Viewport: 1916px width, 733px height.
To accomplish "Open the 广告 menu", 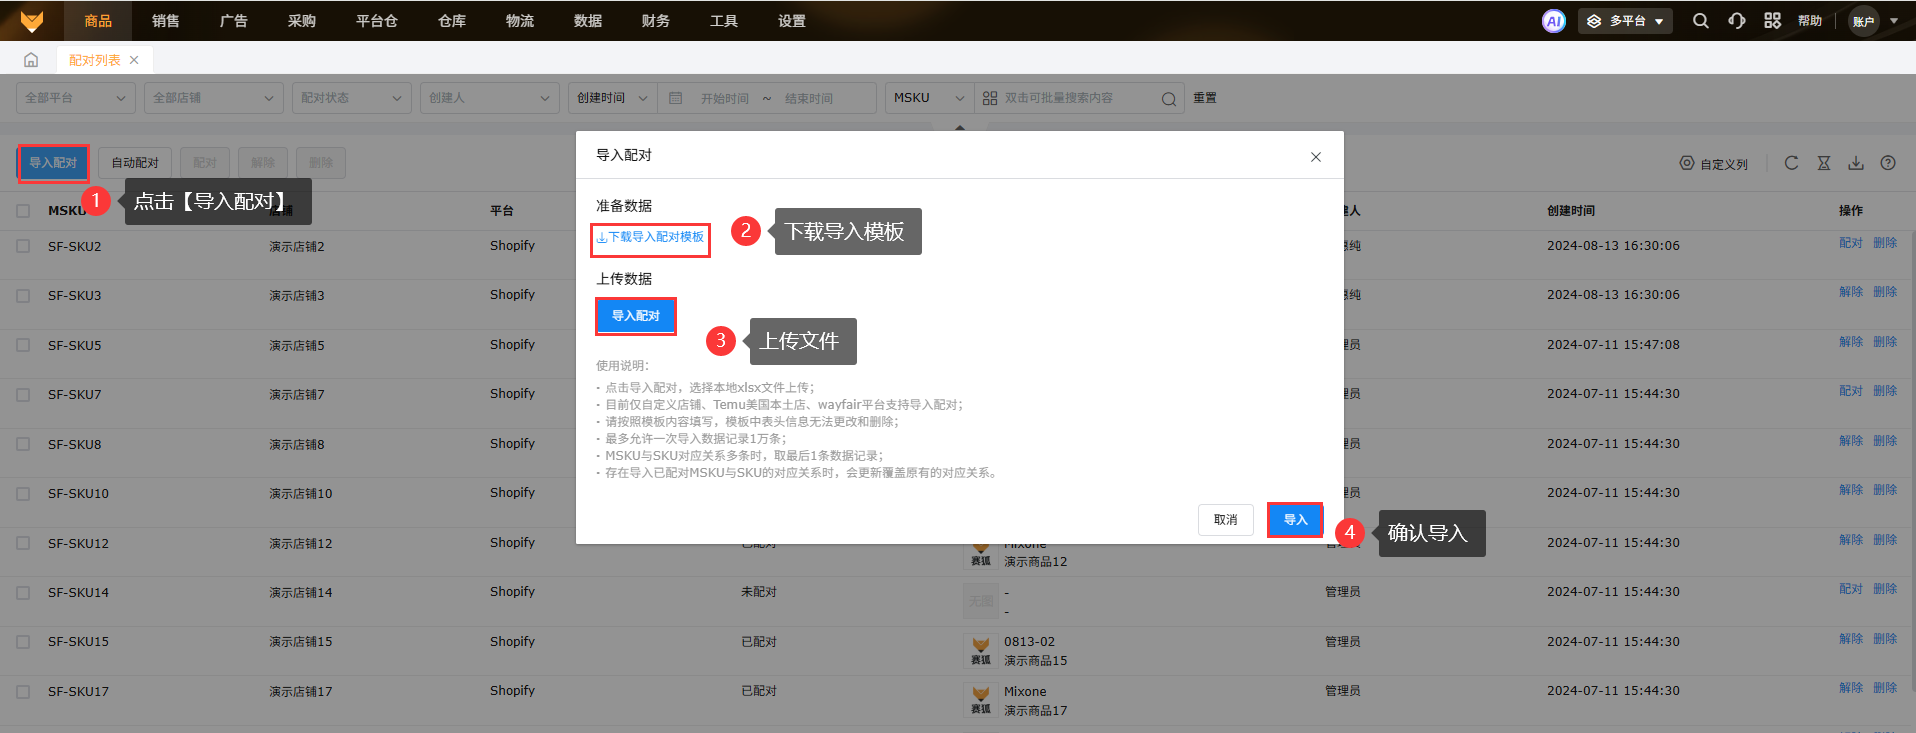I will coord(234,21).
